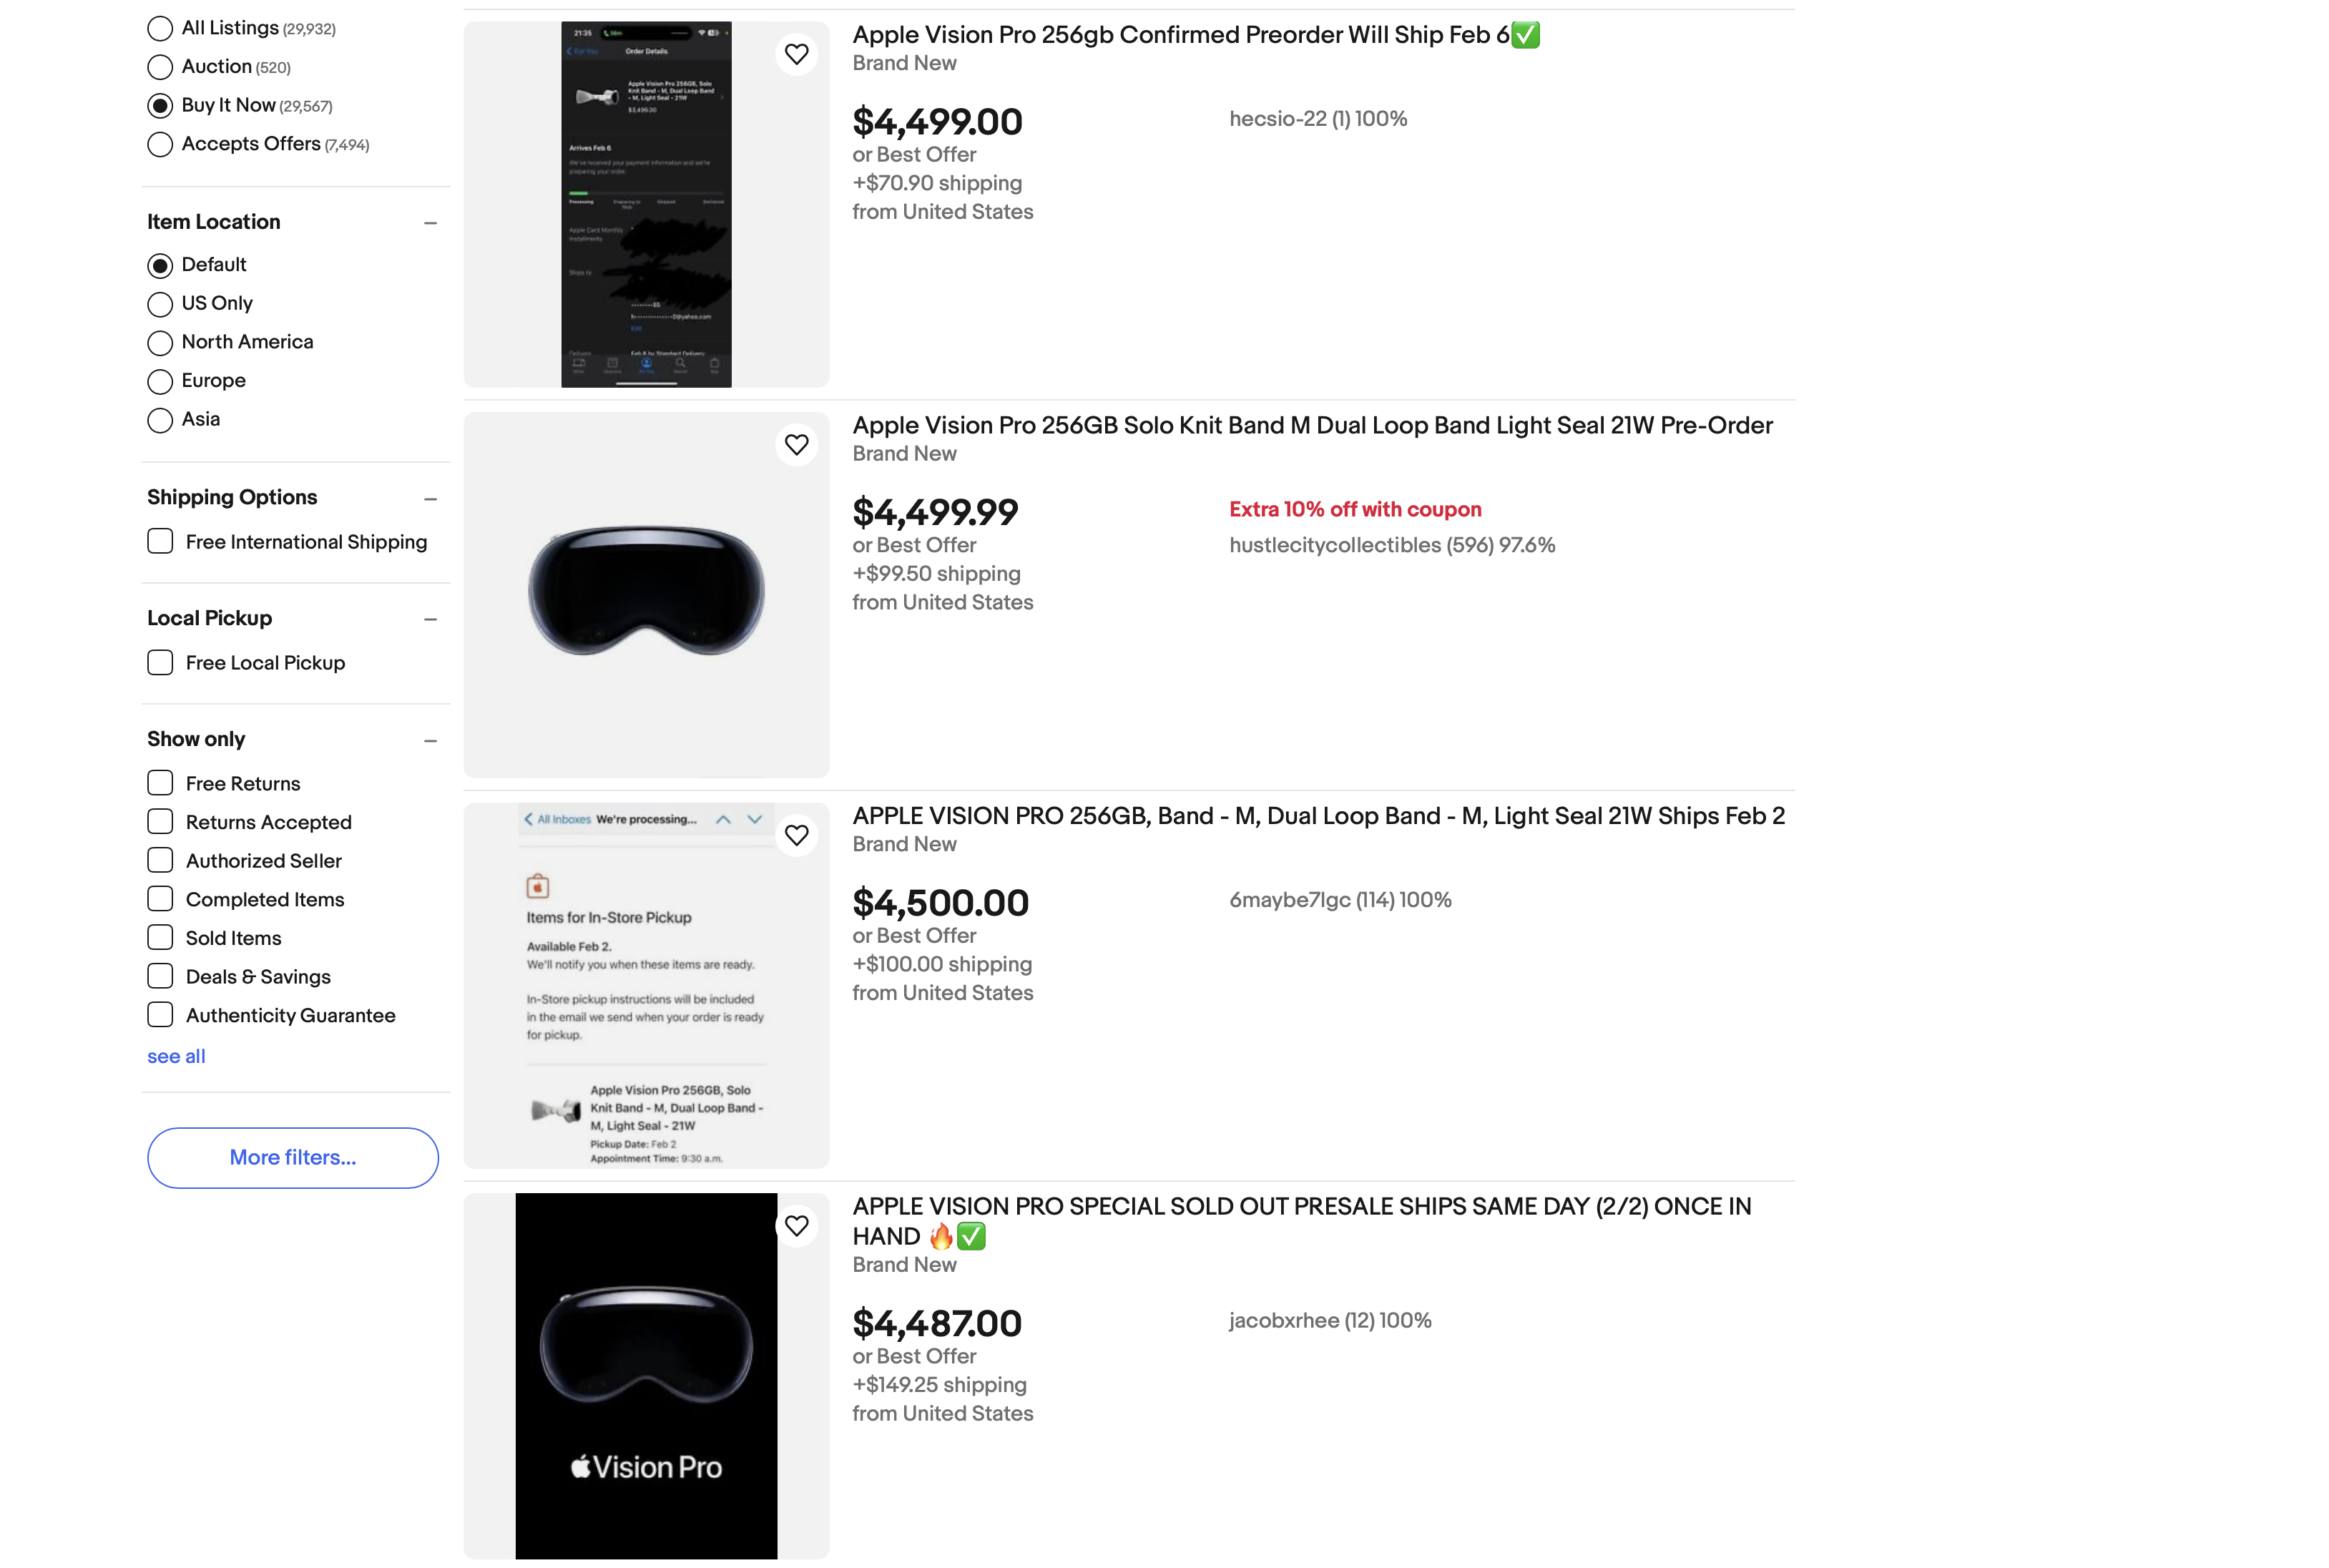The height and width of the screenshot is (1568, 2329).
Task: Enable Free International Shipping filter
Action: pos(159,541)
